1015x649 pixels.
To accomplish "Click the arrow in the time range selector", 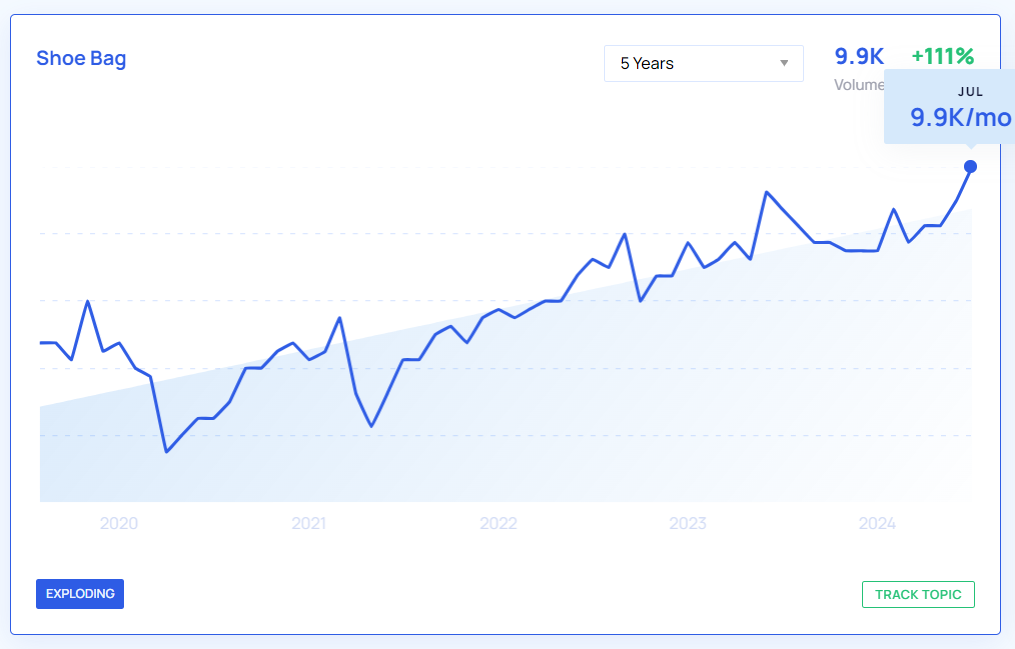I will [784, 64].
